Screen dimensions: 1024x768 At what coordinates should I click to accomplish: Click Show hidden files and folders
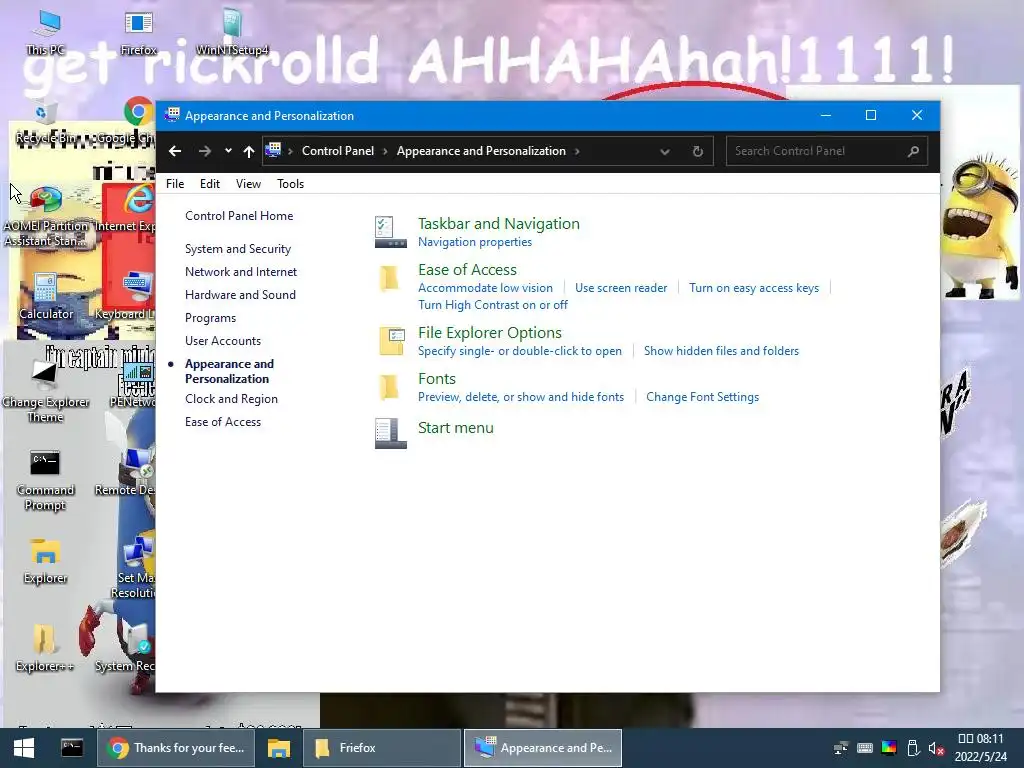722,351
